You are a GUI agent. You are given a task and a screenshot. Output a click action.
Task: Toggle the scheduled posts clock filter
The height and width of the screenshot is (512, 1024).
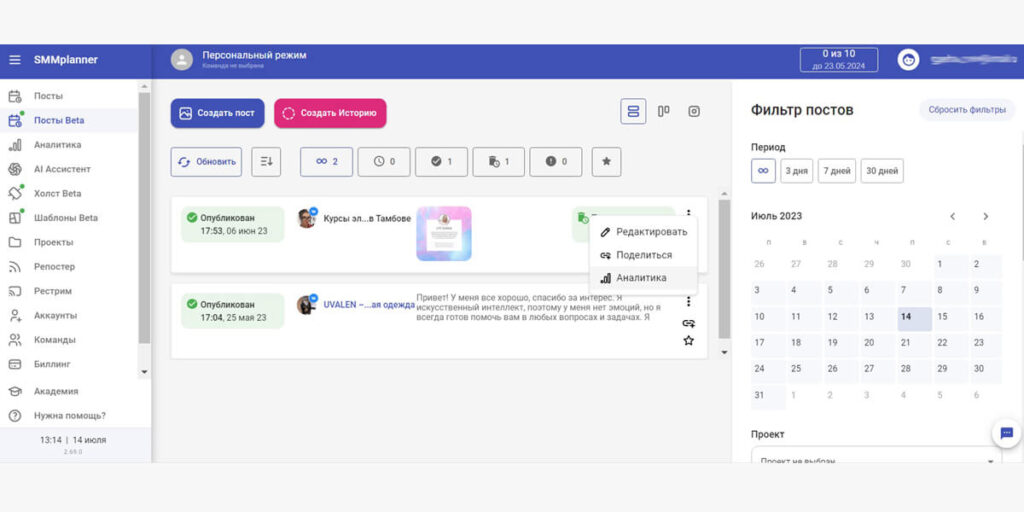click(384, 161)
